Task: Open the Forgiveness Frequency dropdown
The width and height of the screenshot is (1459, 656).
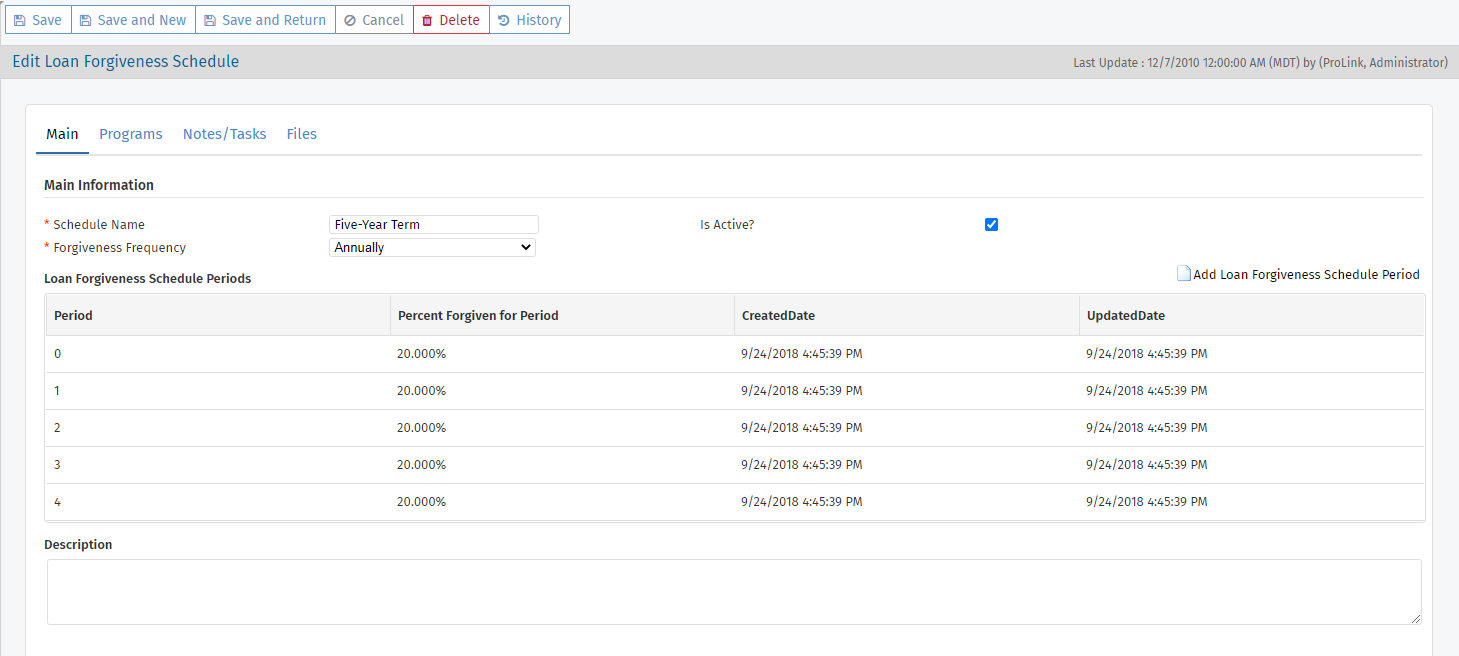Action: [x=432, y=247]
